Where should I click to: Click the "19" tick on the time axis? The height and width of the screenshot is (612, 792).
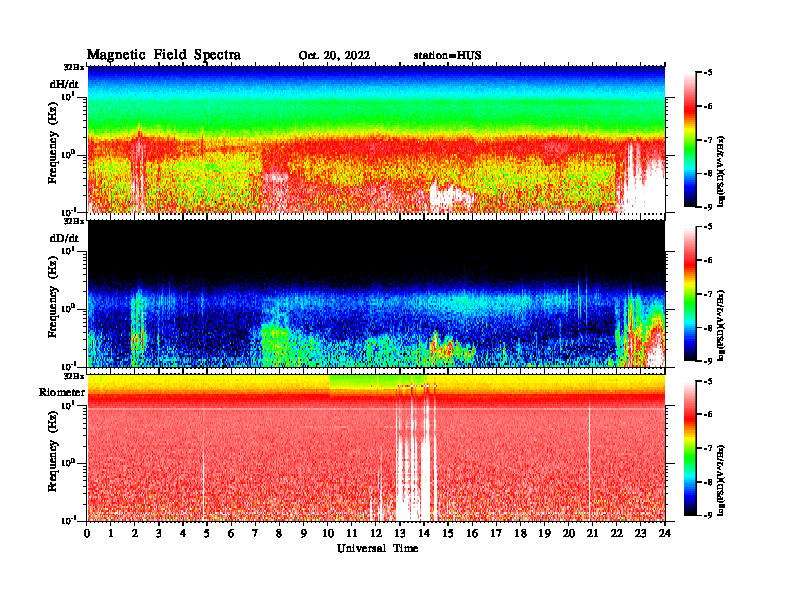click(x=544, y=533)
